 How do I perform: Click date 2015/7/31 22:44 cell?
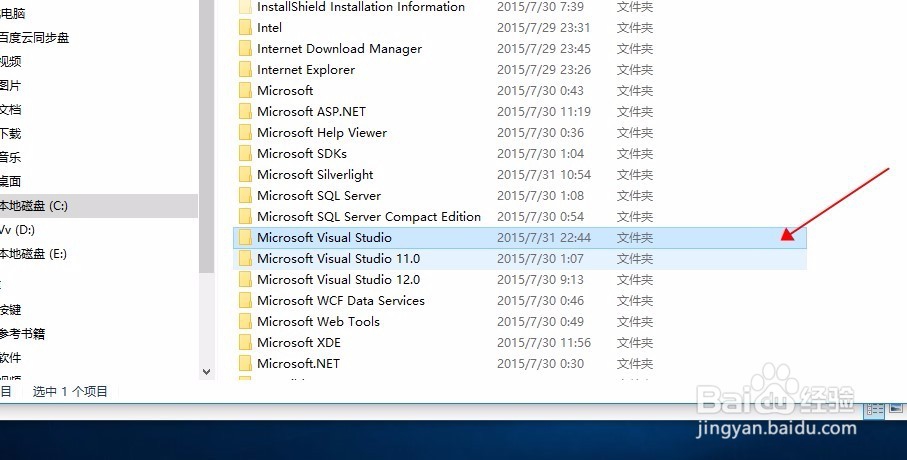[x=544, y=238]
